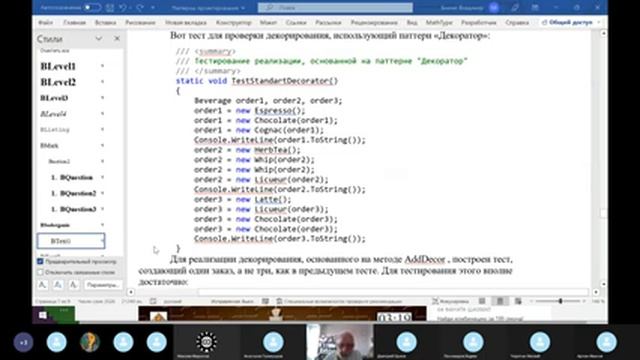
Task: Click in the Search box in the title bar
Action: [x=335, y=7]
